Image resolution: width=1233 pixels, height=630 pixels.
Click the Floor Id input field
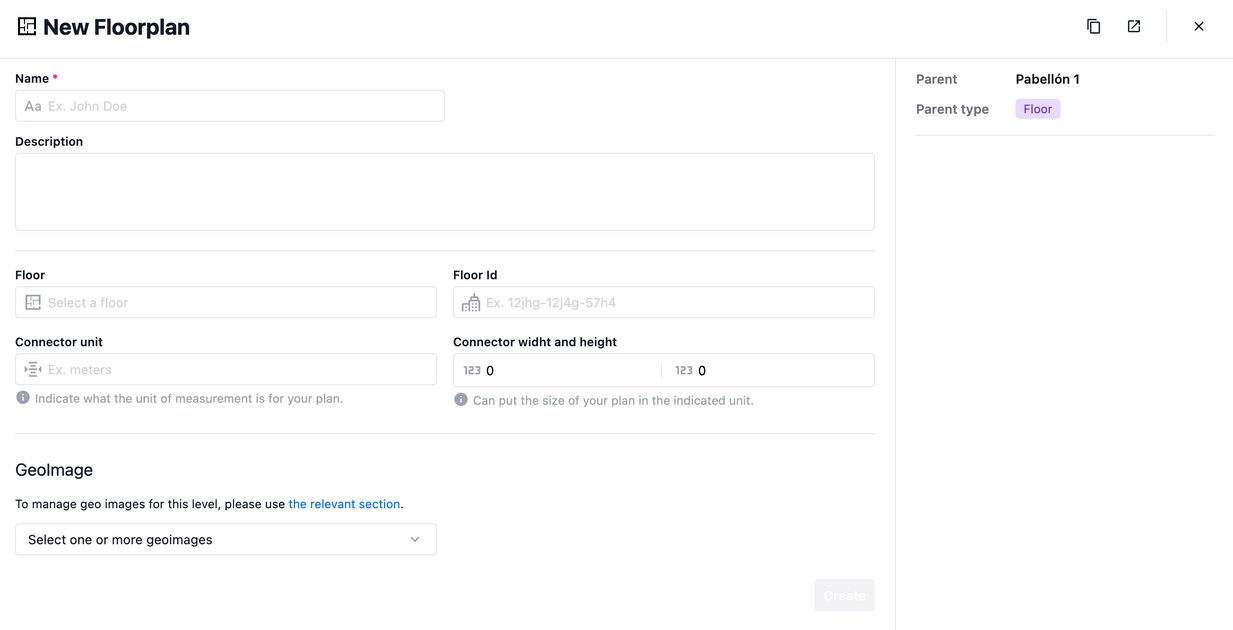click(x=675, y=303)
